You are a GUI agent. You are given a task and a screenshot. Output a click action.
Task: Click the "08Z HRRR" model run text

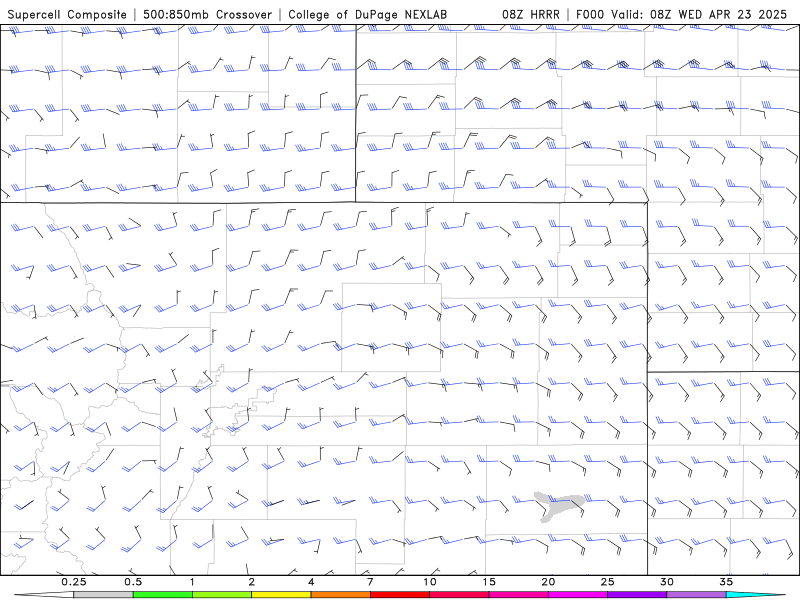tap(531, 14)
